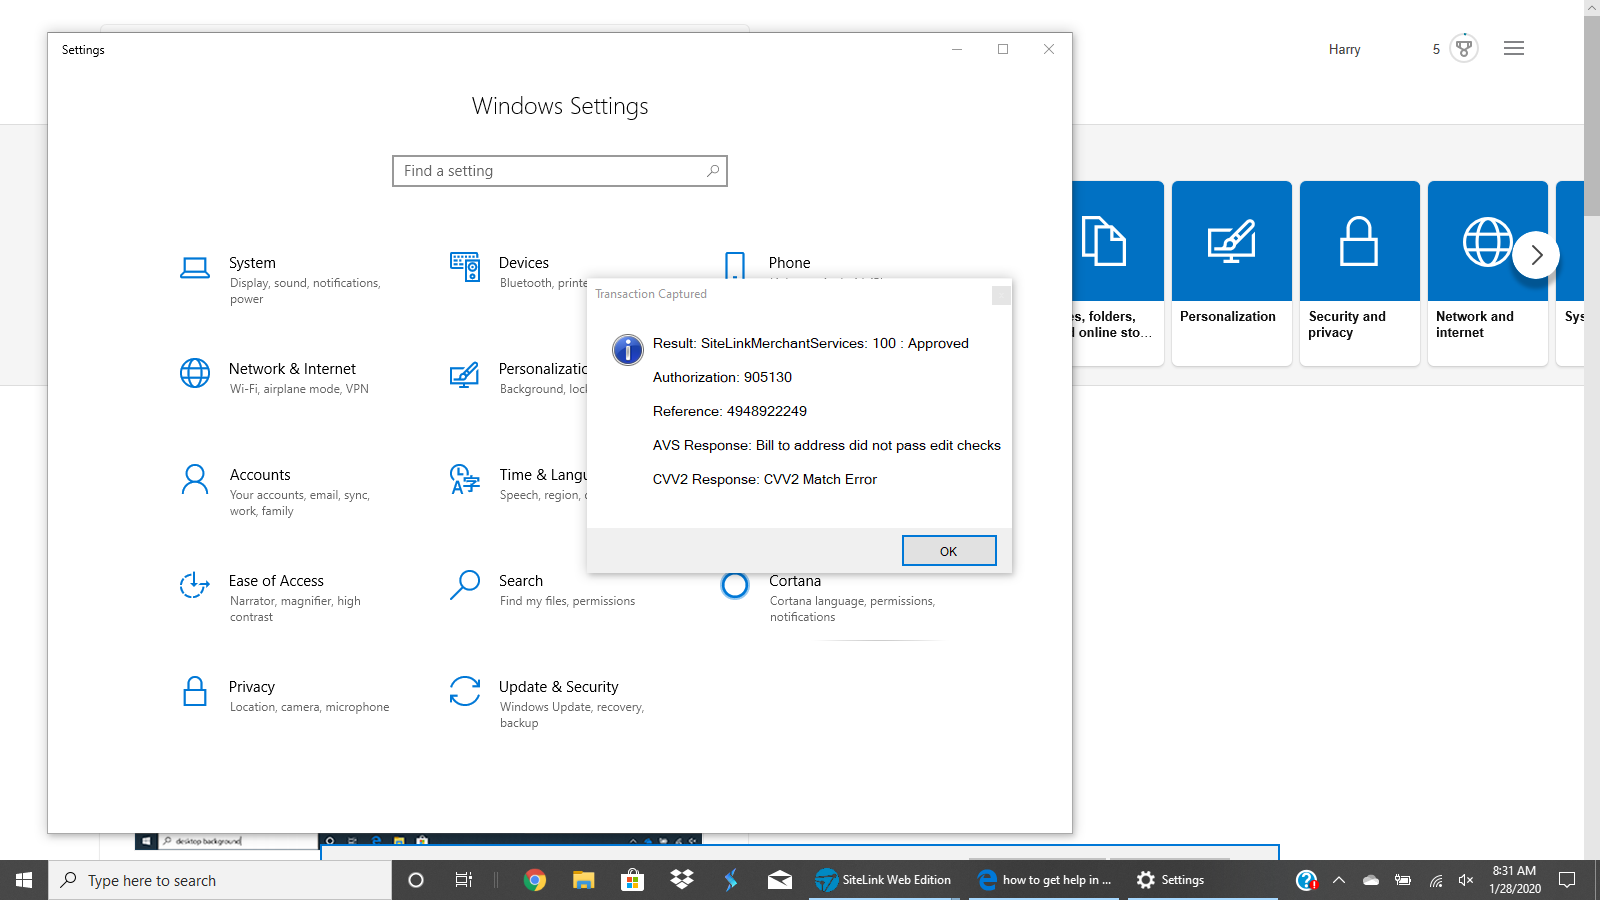
Task: Open the Search magnifier settings icon
Action: [465, 585]
